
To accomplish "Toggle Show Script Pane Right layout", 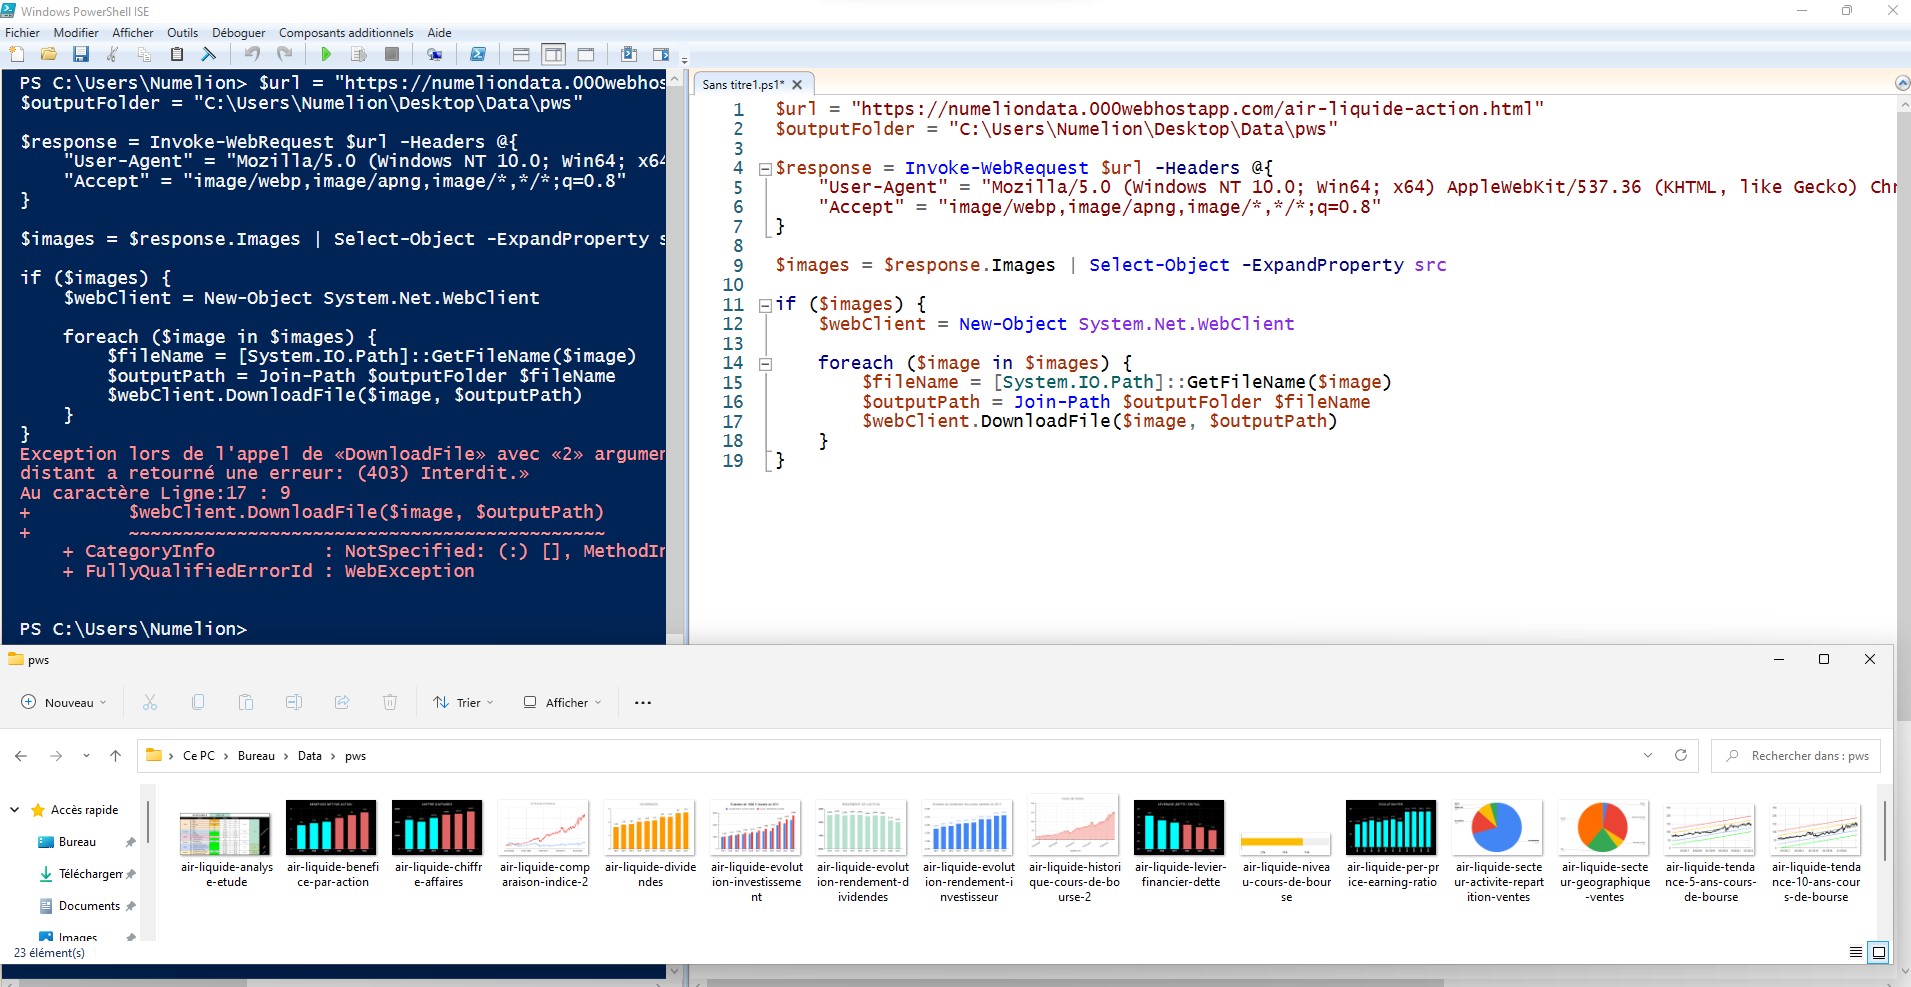I will 552,54.
